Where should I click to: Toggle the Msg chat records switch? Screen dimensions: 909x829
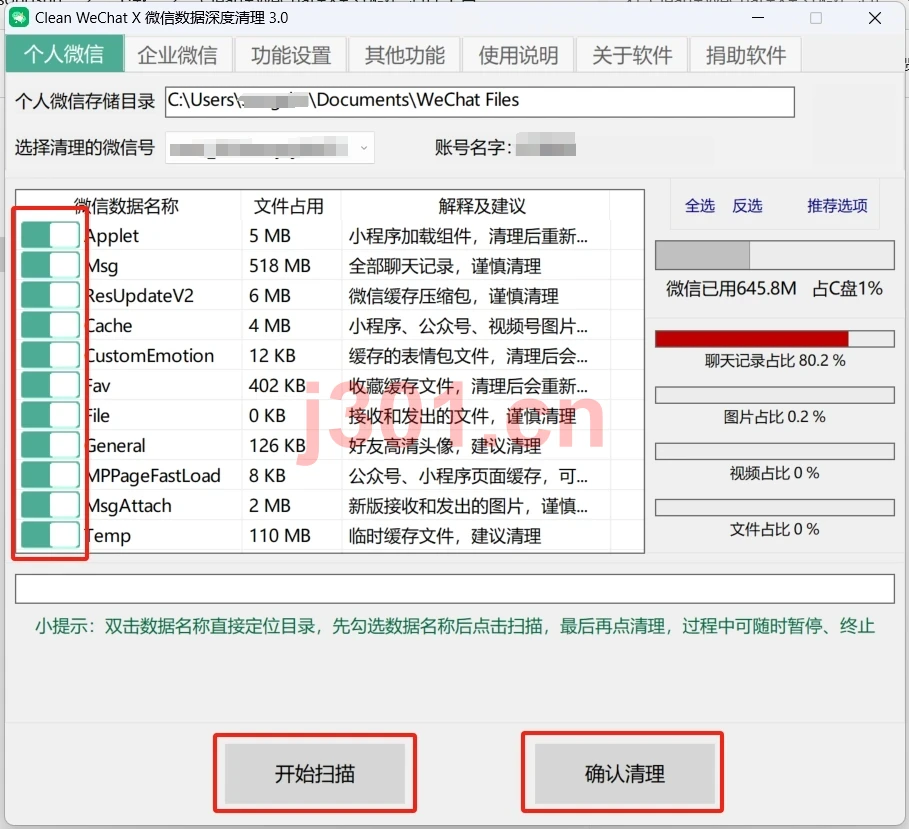point(50,266)
